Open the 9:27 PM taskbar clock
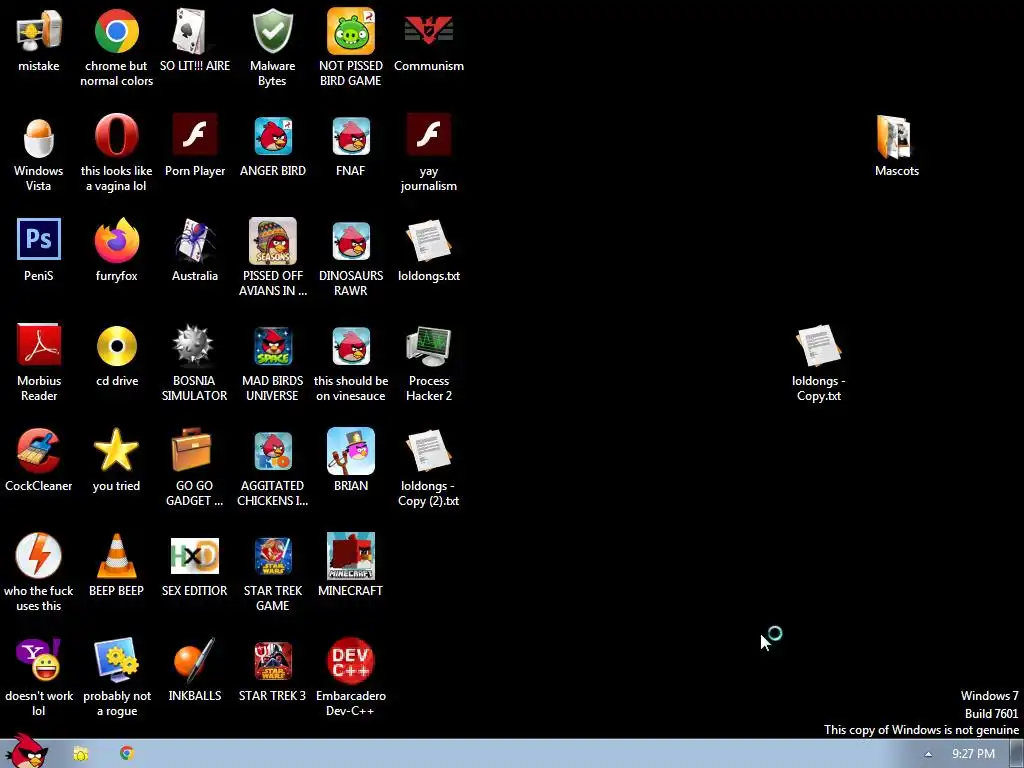 [973, 754]
